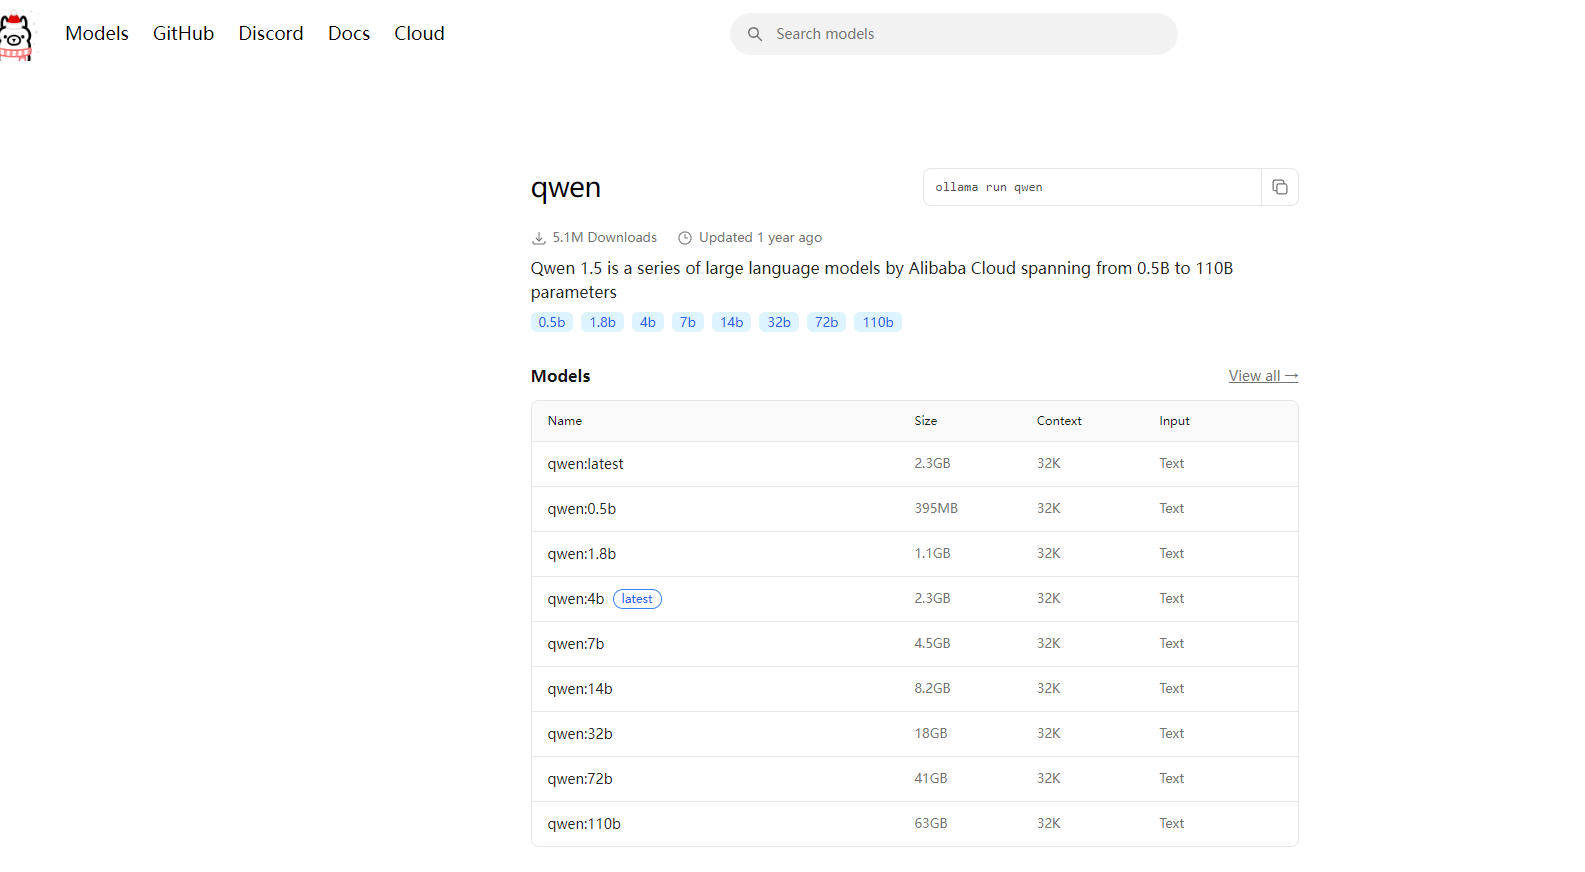Click the 5.1M Downloads text
The width and height of the screenshot is (1585, 872).
605,238
